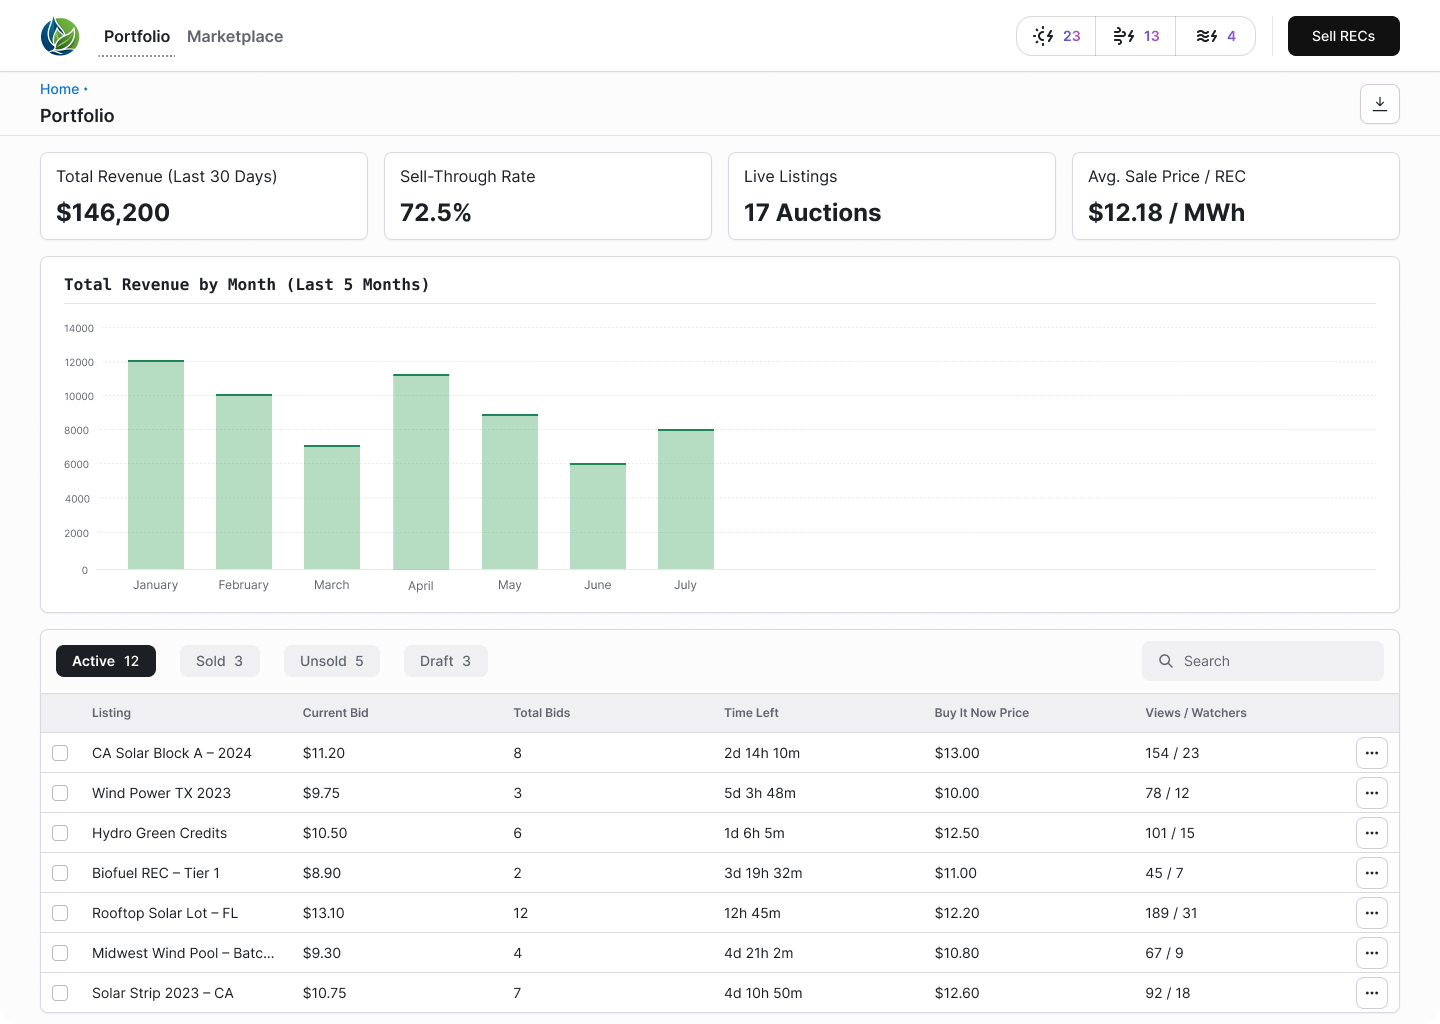The width and height of the screenshot is (1440, 1024).
Task: Click the download export icon button
Action: (1379, 104)
